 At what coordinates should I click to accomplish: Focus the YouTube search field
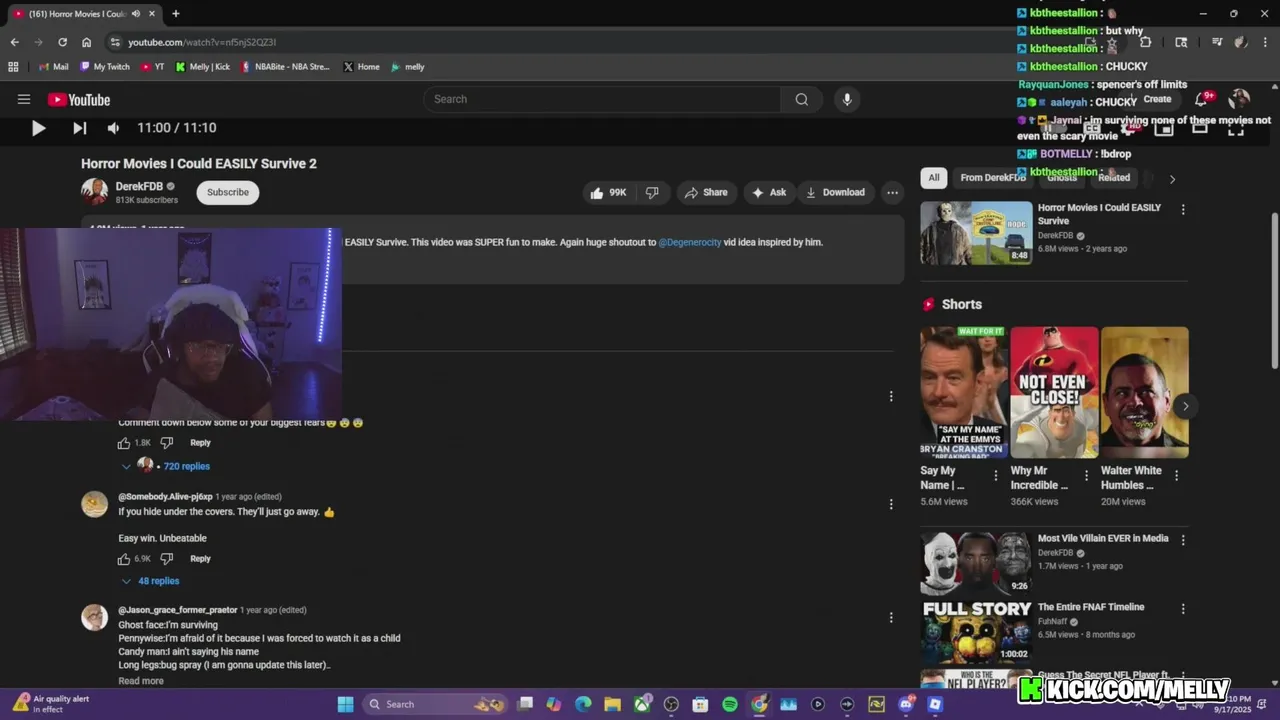pyautogui.click(x=602, y=99)
